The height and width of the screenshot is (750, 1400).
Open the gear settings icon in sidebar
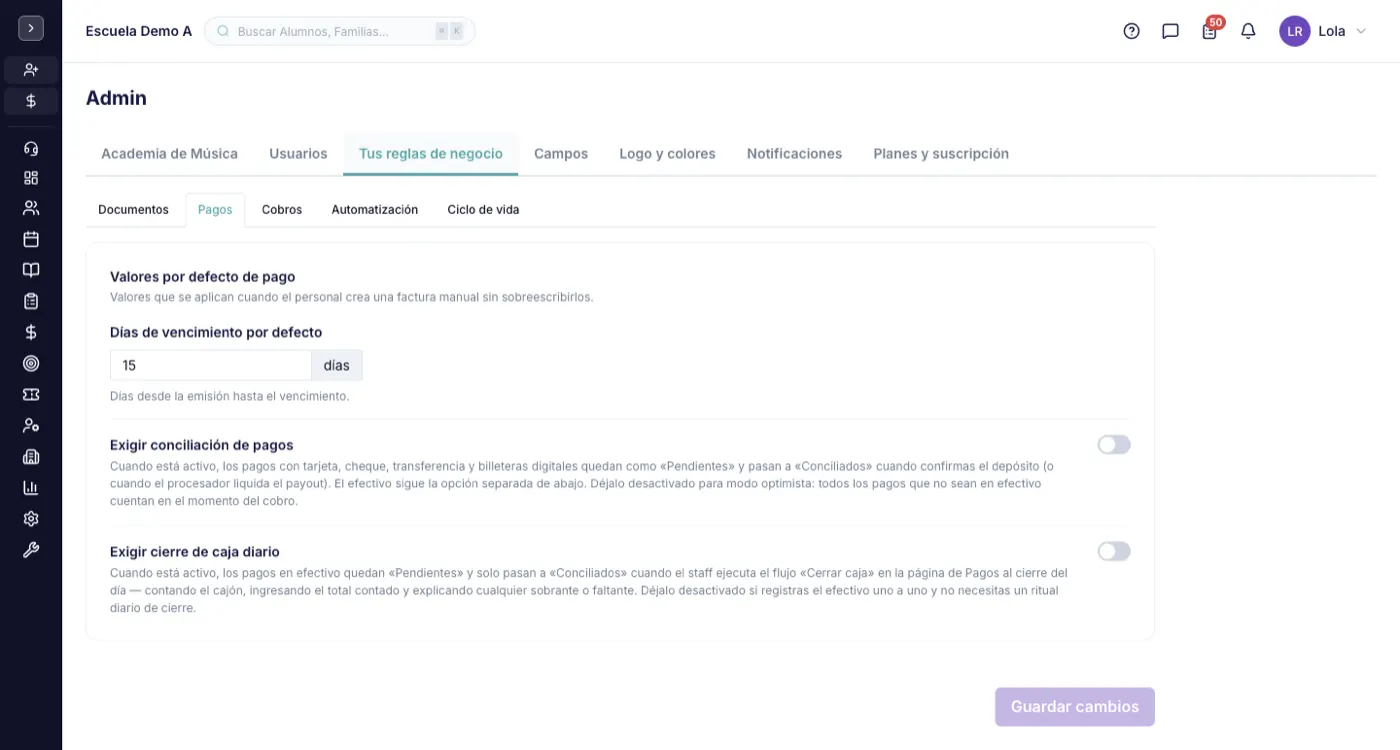[x=31, y=519]
